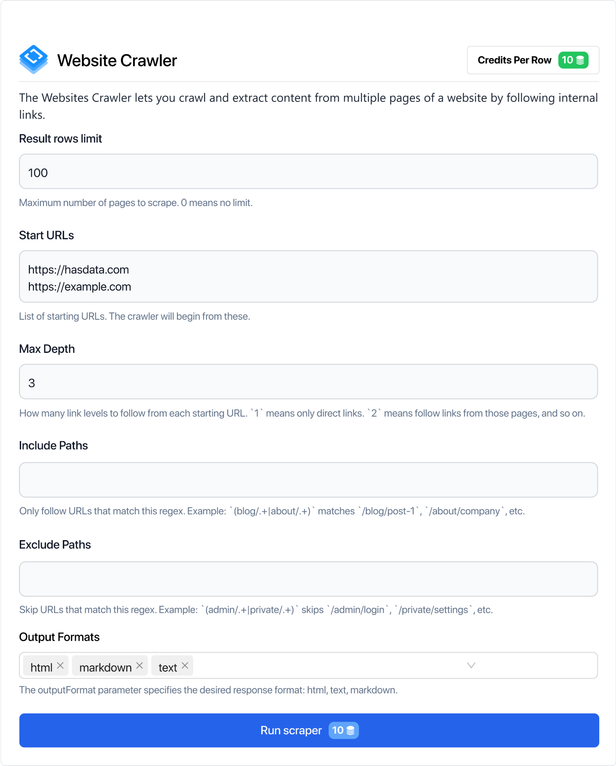
Task: Click the markdown format tag
Action: [x=105, y=667]
